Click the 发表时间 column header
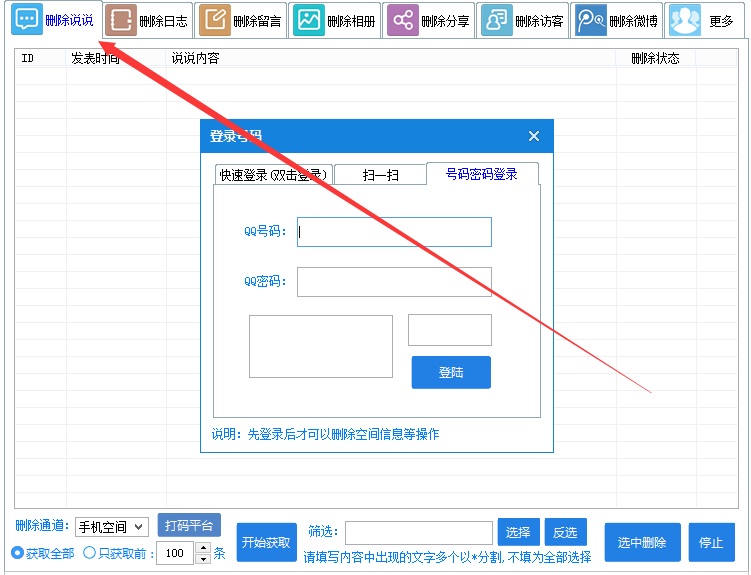Screen dimensions: 751x575 [x=116, y=58]
